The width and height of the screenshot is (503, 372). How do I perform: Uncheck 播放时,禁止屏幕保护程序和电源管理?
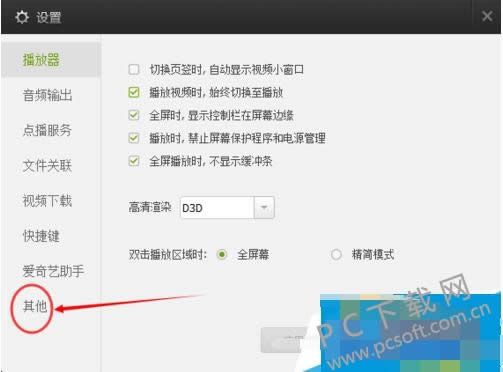point(134,138)
